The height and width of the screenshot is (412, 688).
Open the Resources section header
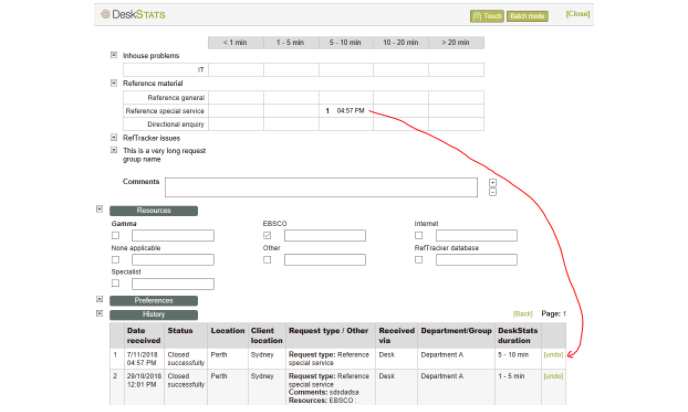point(154,211)
